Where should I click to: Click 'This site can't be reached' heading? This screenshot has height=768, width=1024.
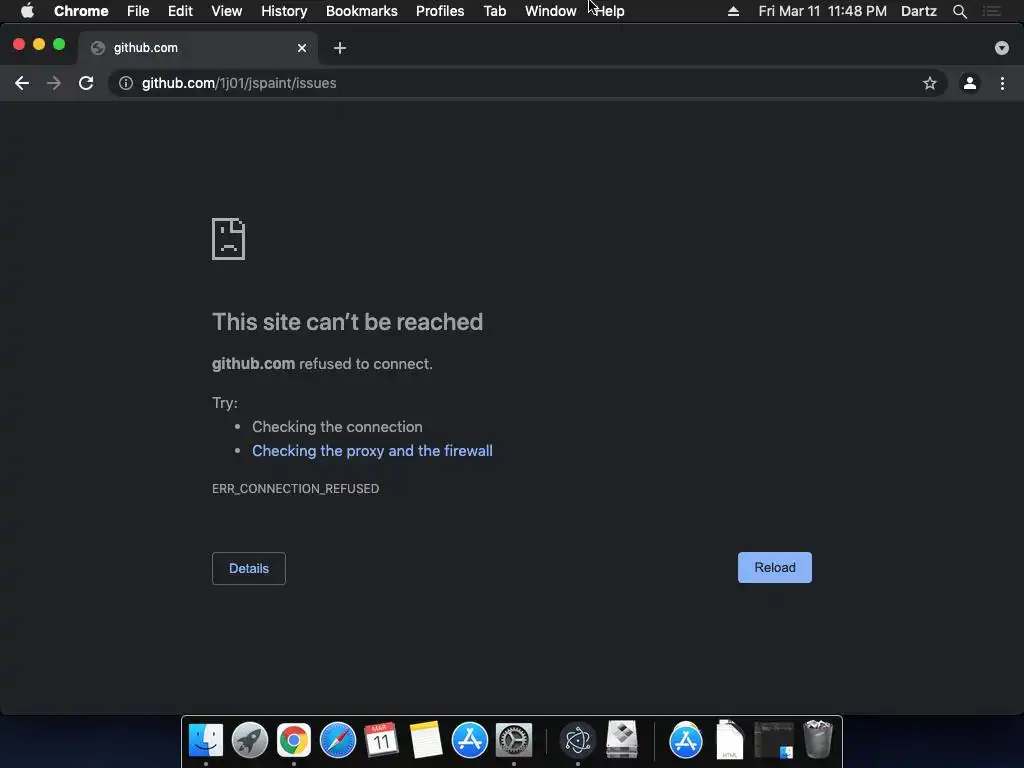pyautogui.click(x=347, y=321)
